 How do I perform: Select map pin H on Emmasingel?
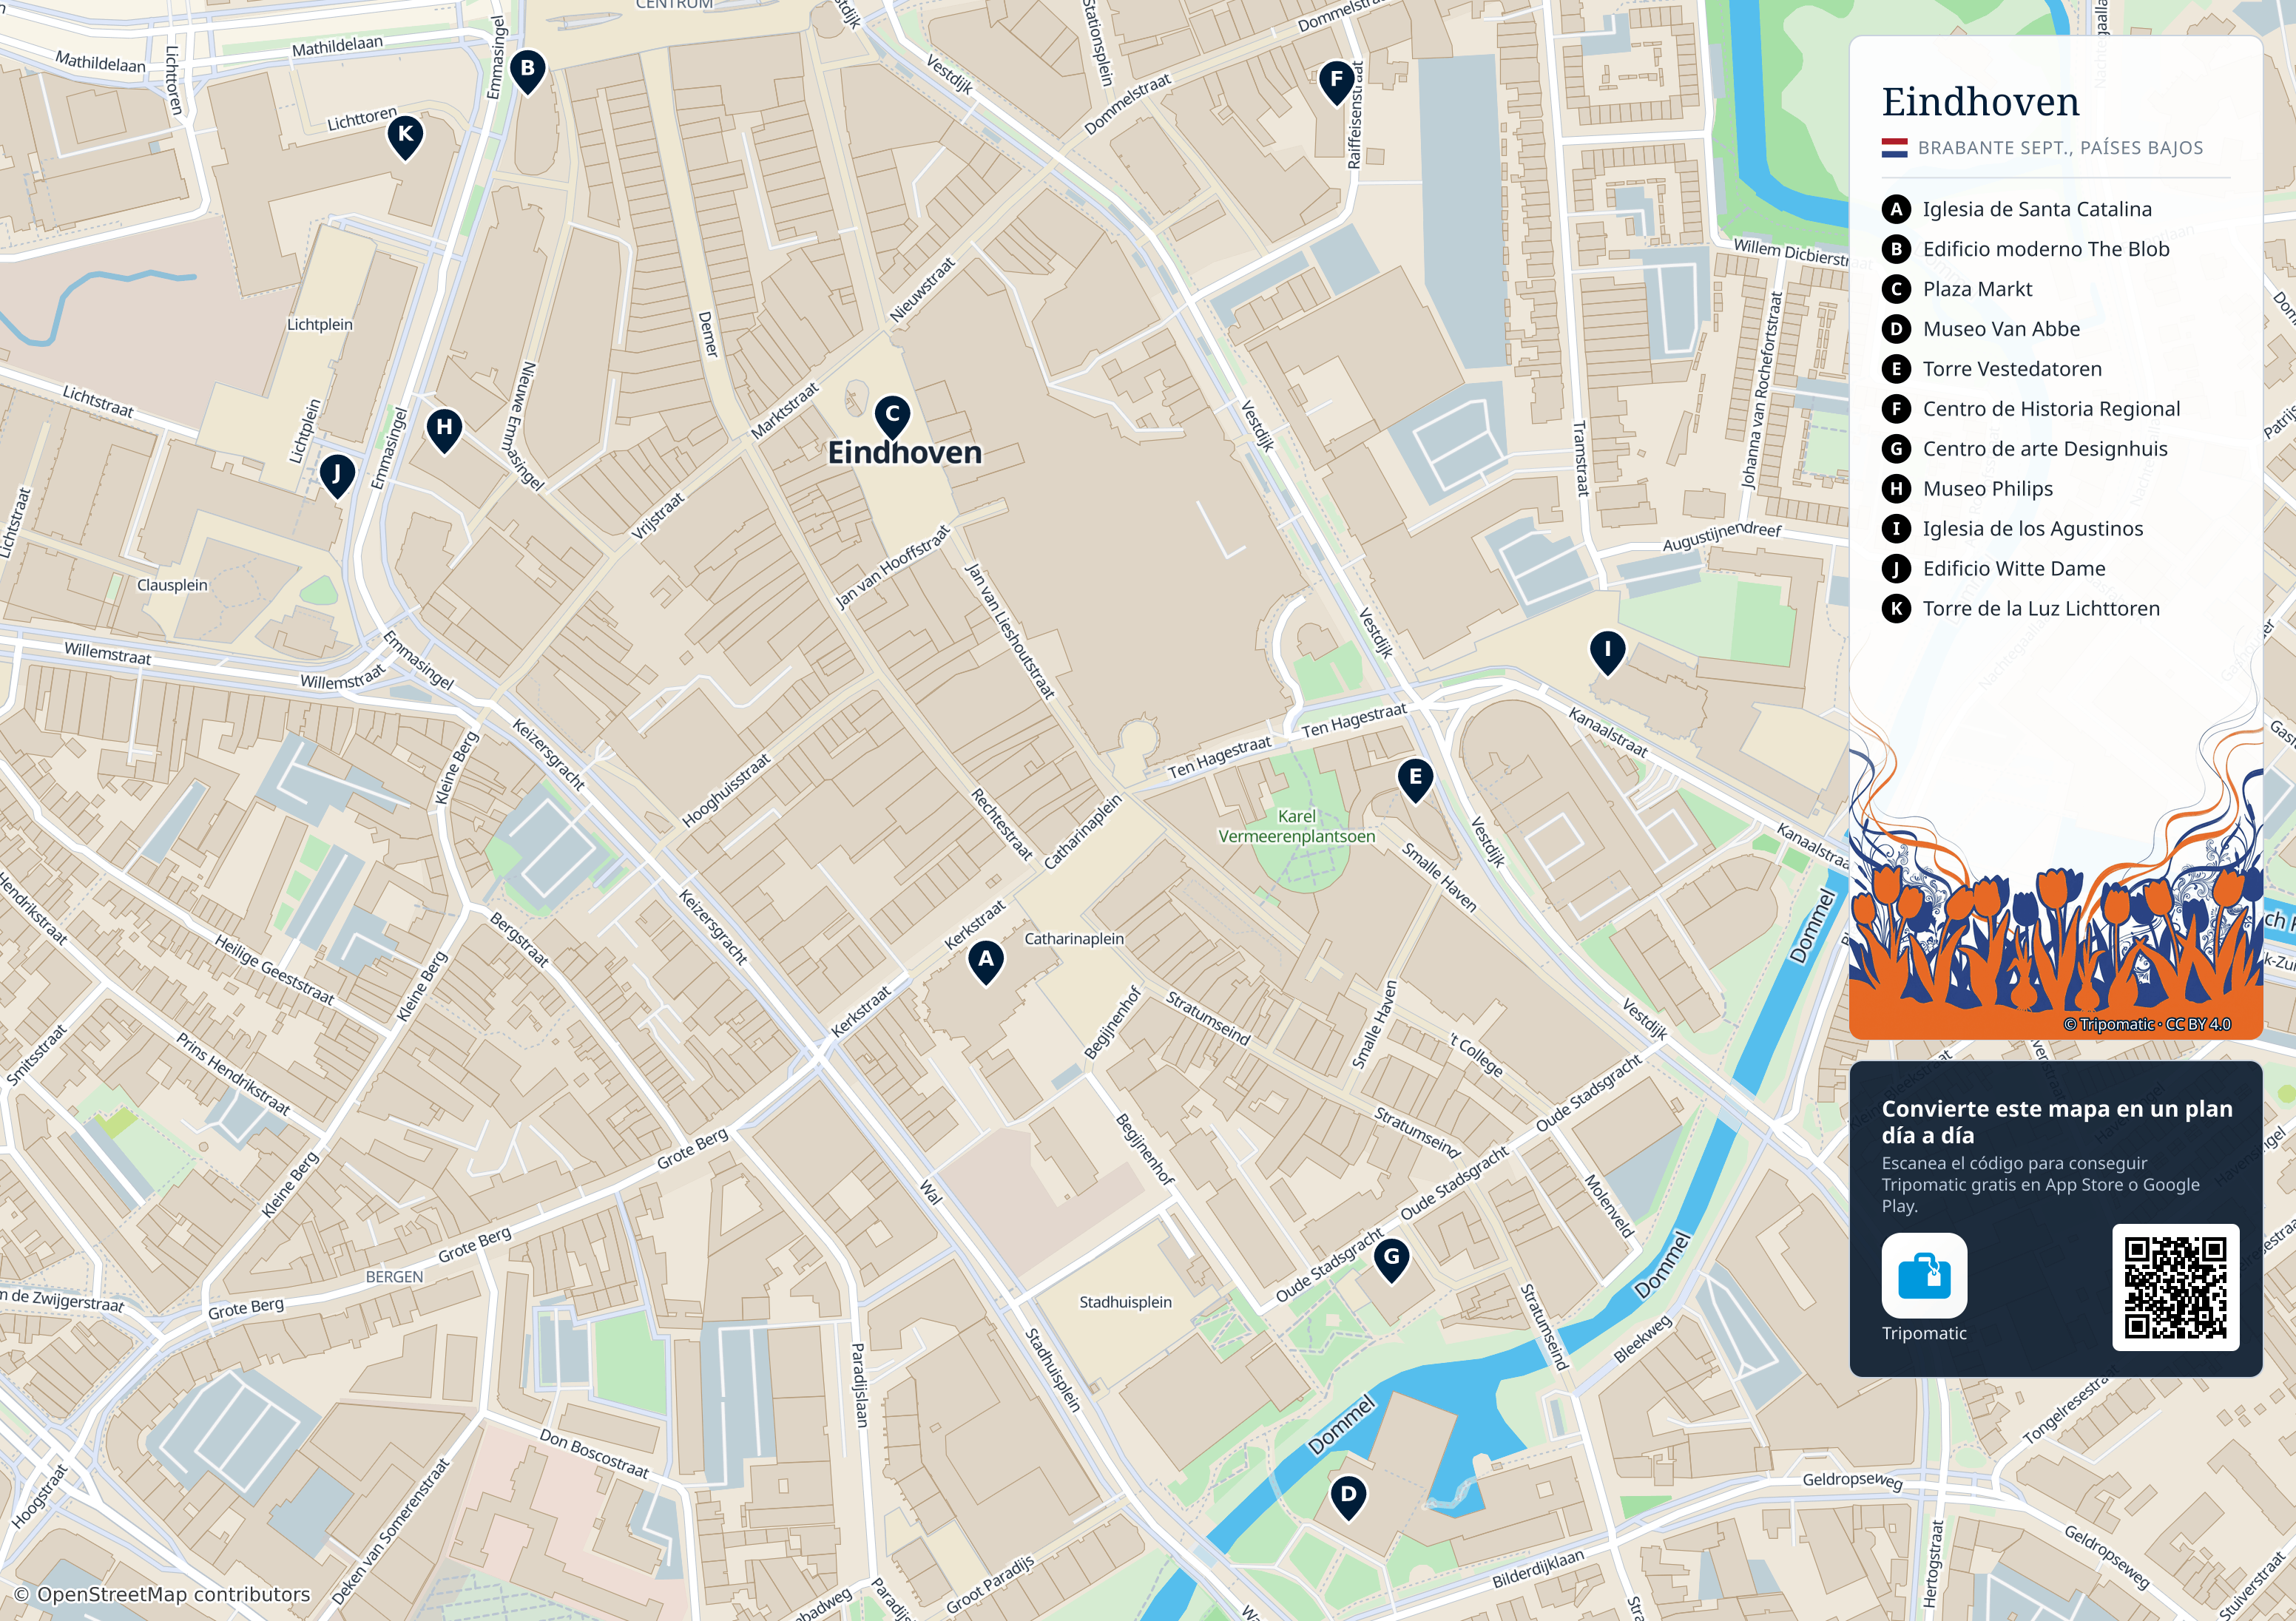coord(444,430)
